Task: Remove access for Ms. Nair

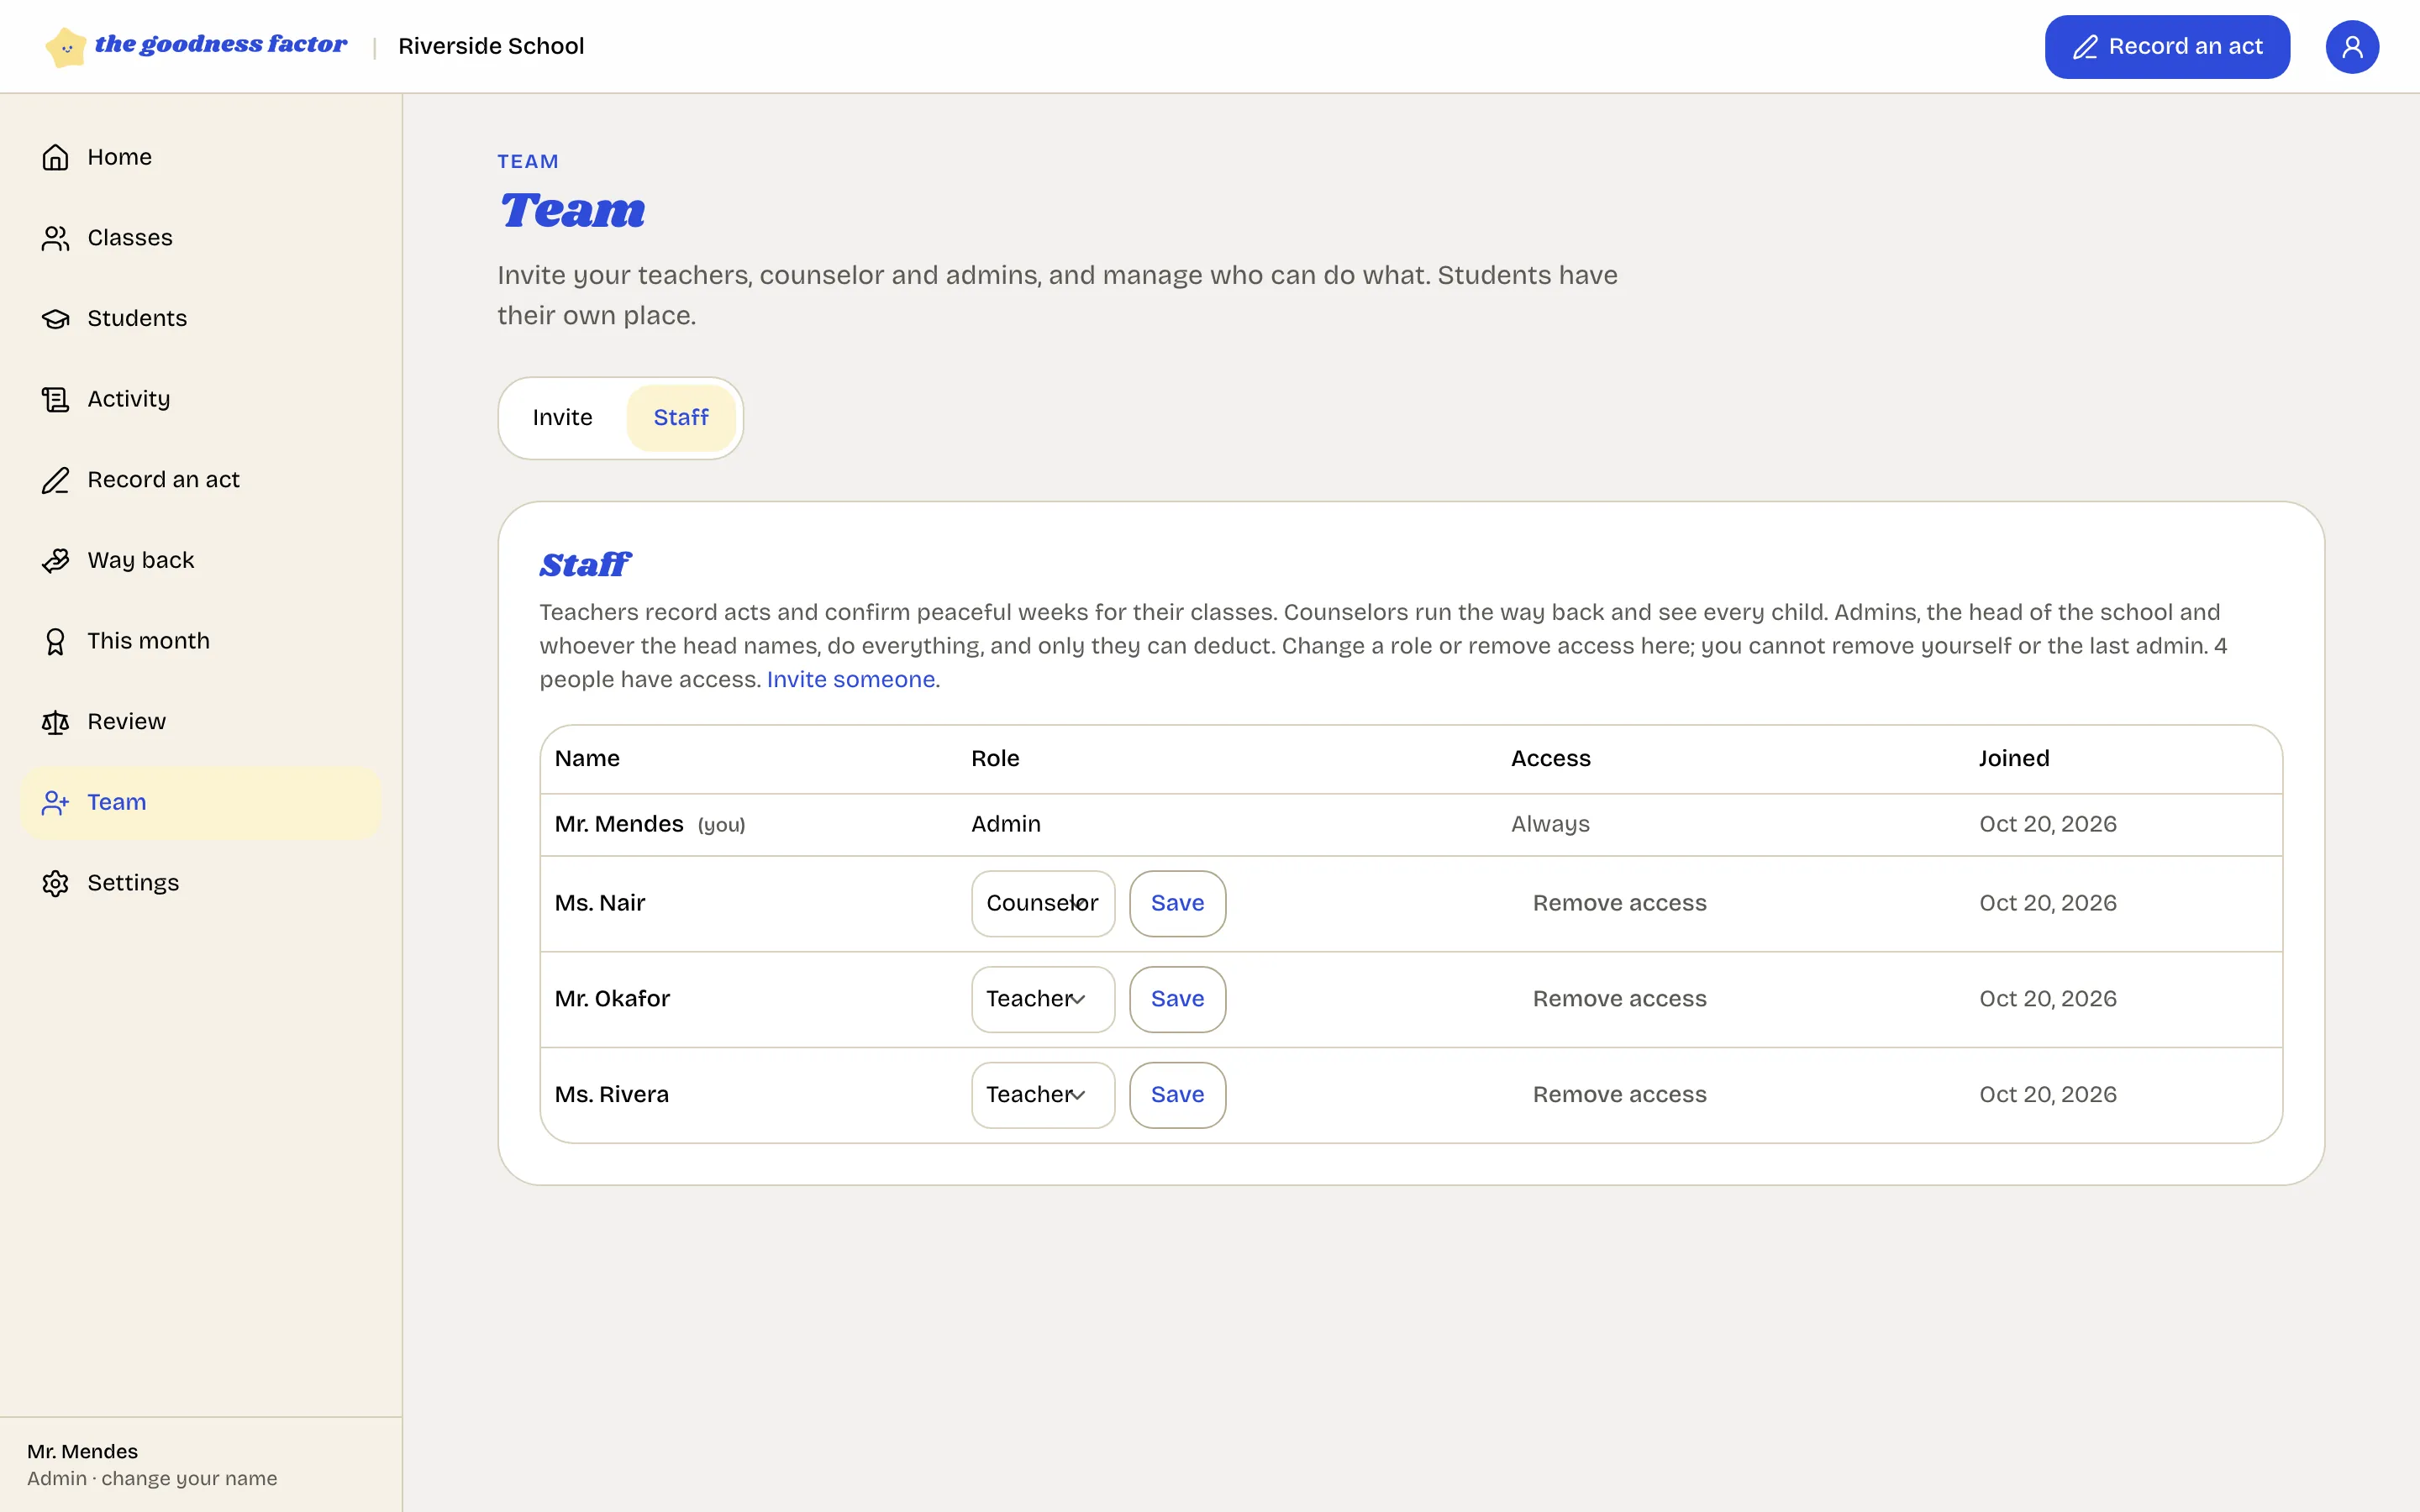Action: [x=1619, y=903]
